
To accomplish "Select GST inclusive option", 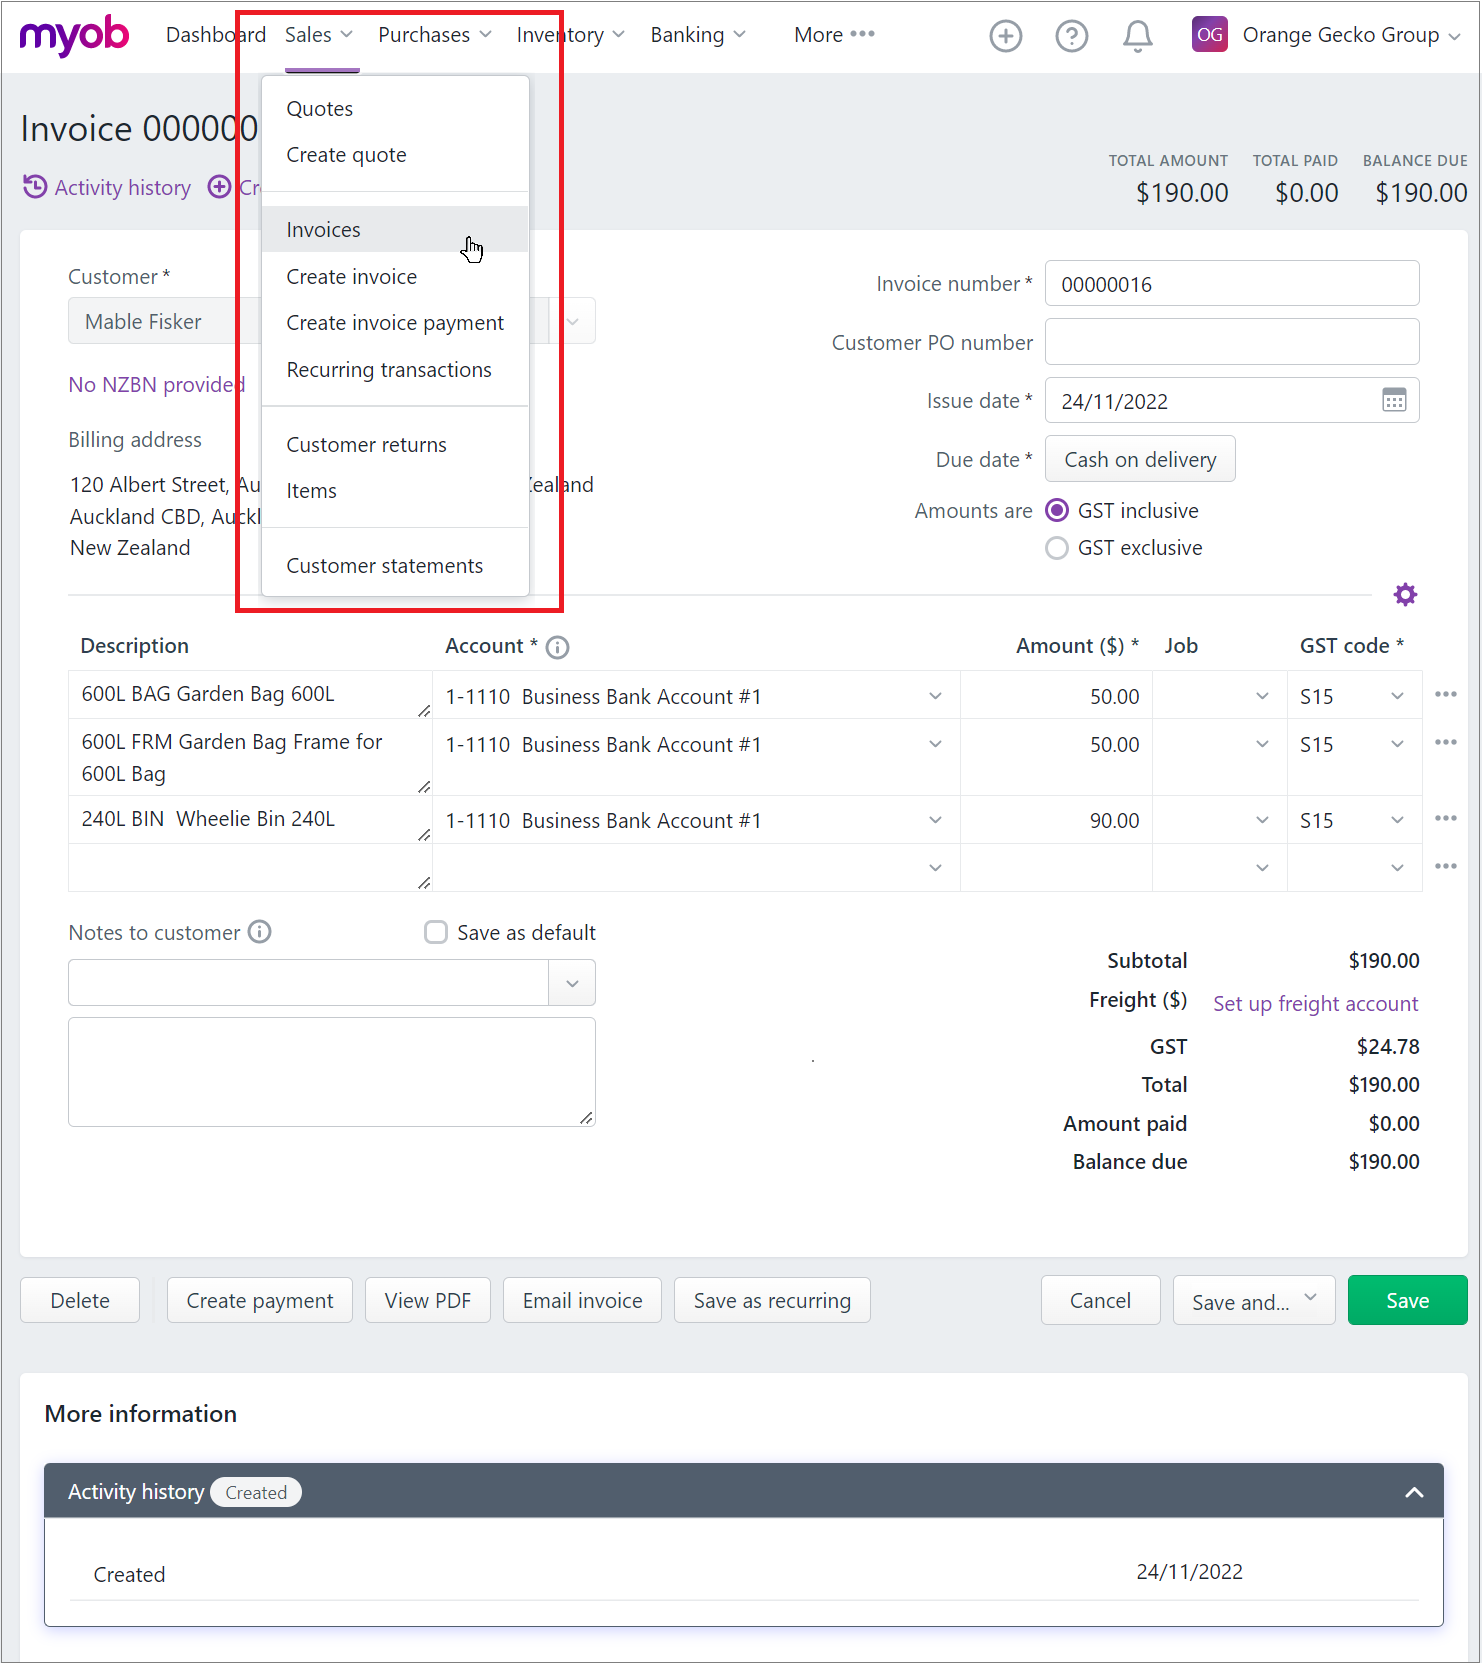I will click(x=1056, y=510).
